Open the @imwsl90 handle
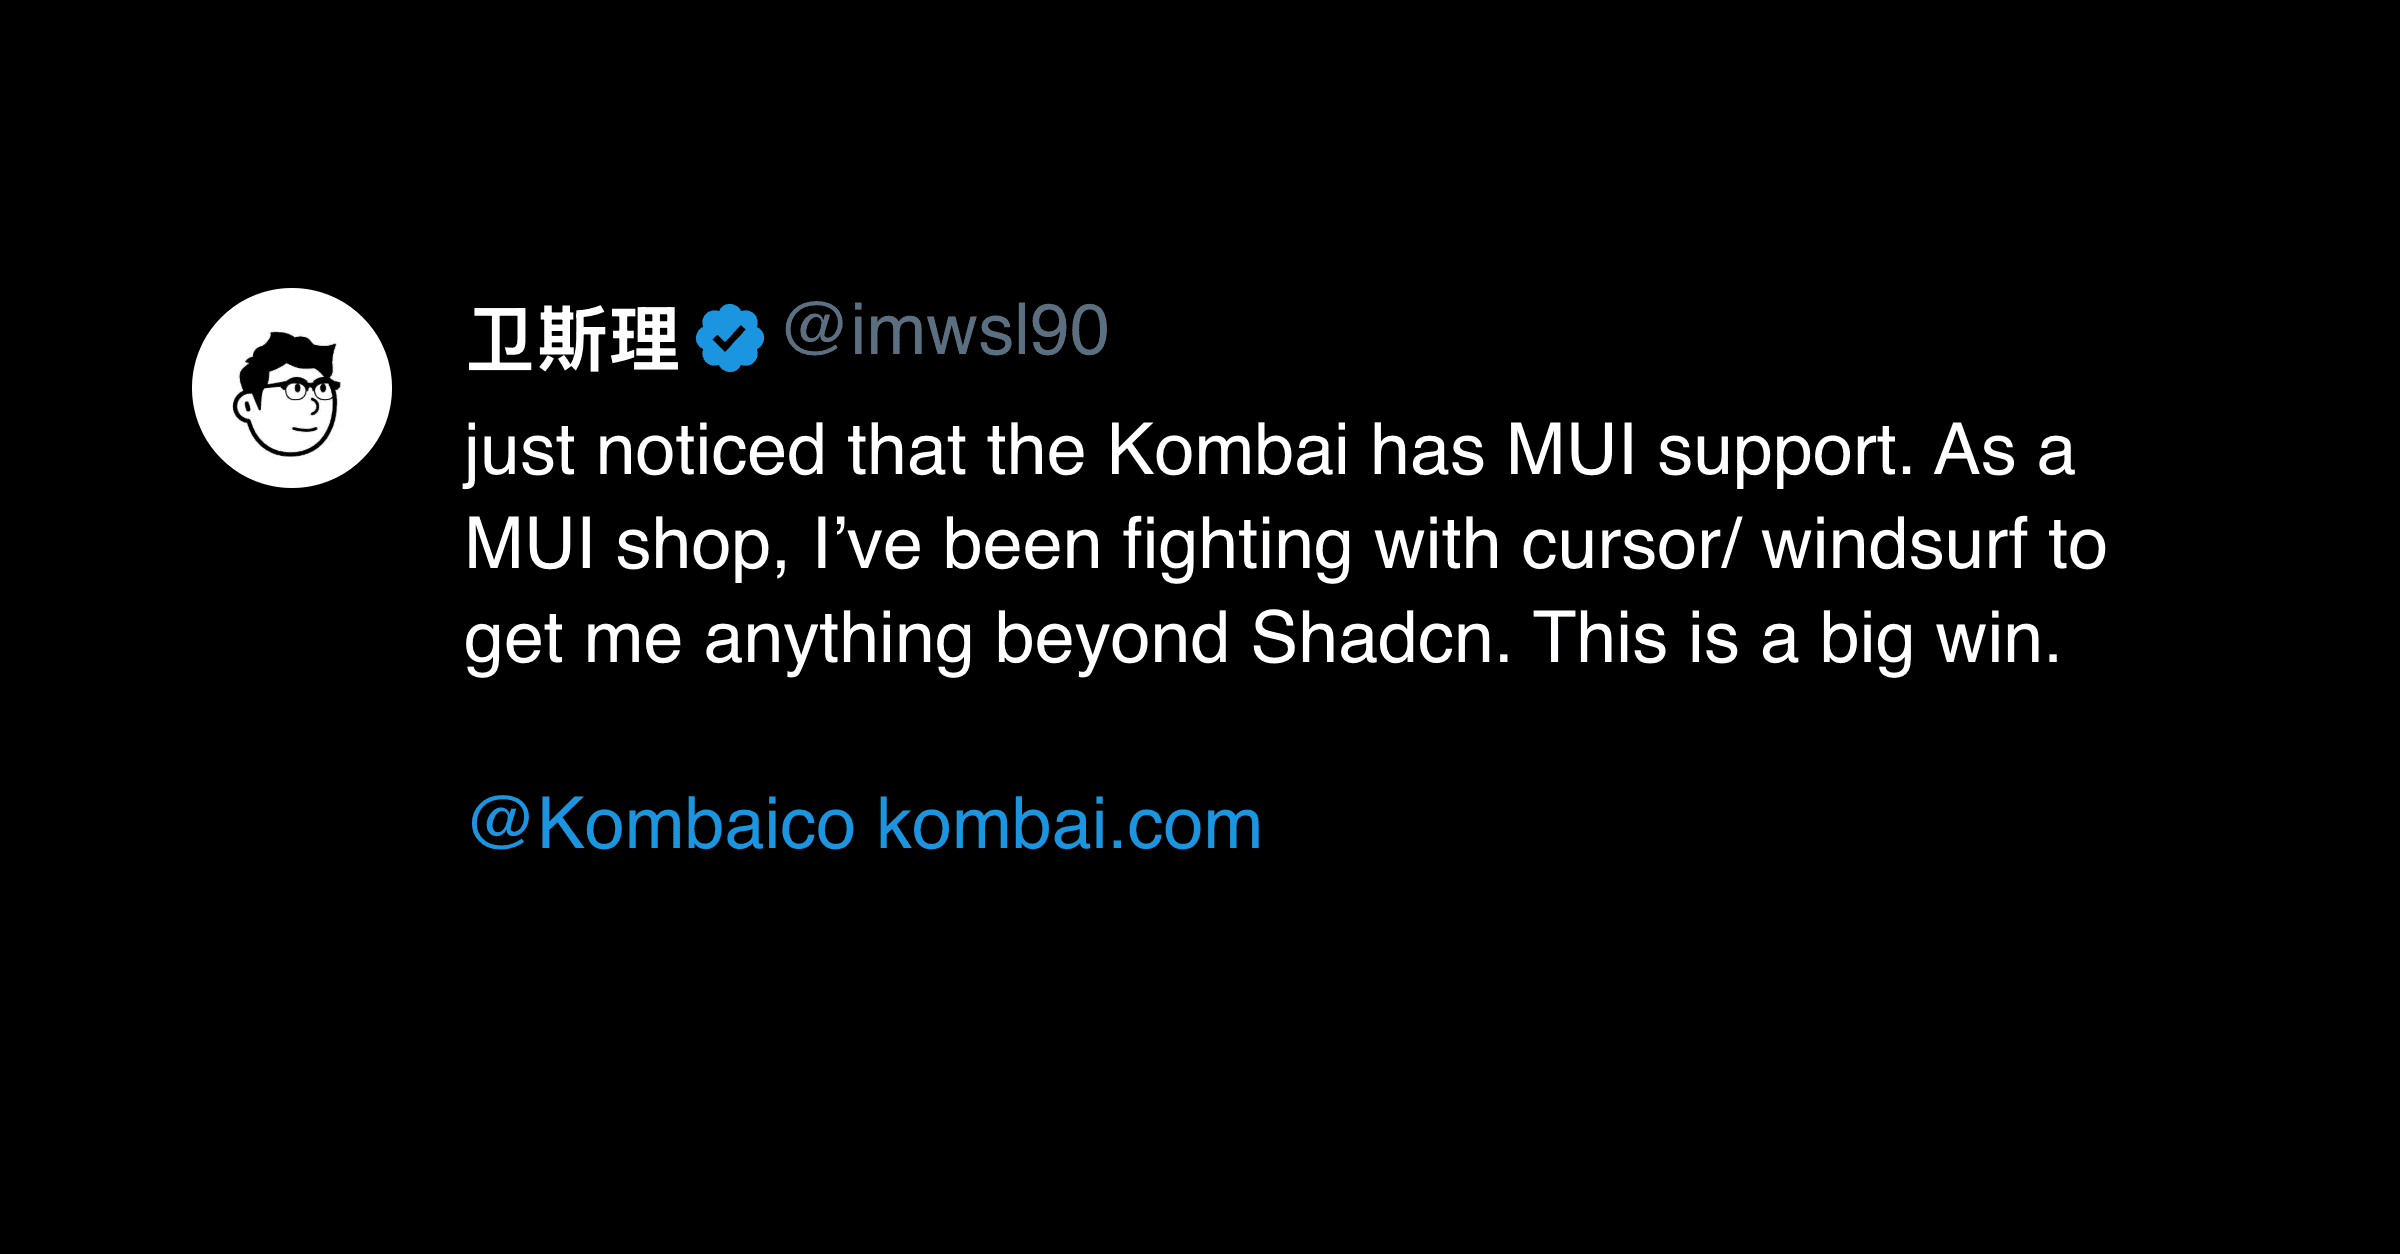The width and height of the screenshot is (2400, 1254). point(946,330)
